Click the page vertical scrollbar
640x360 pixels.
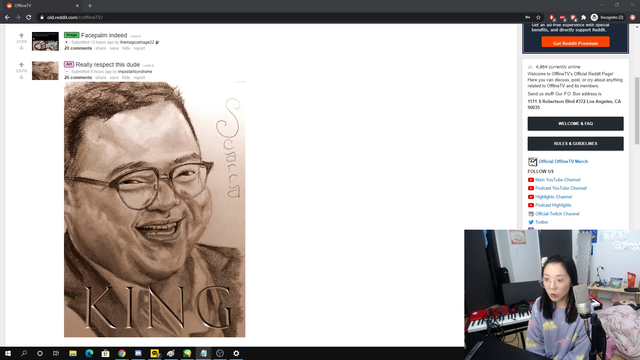click(x=637, y=110)
